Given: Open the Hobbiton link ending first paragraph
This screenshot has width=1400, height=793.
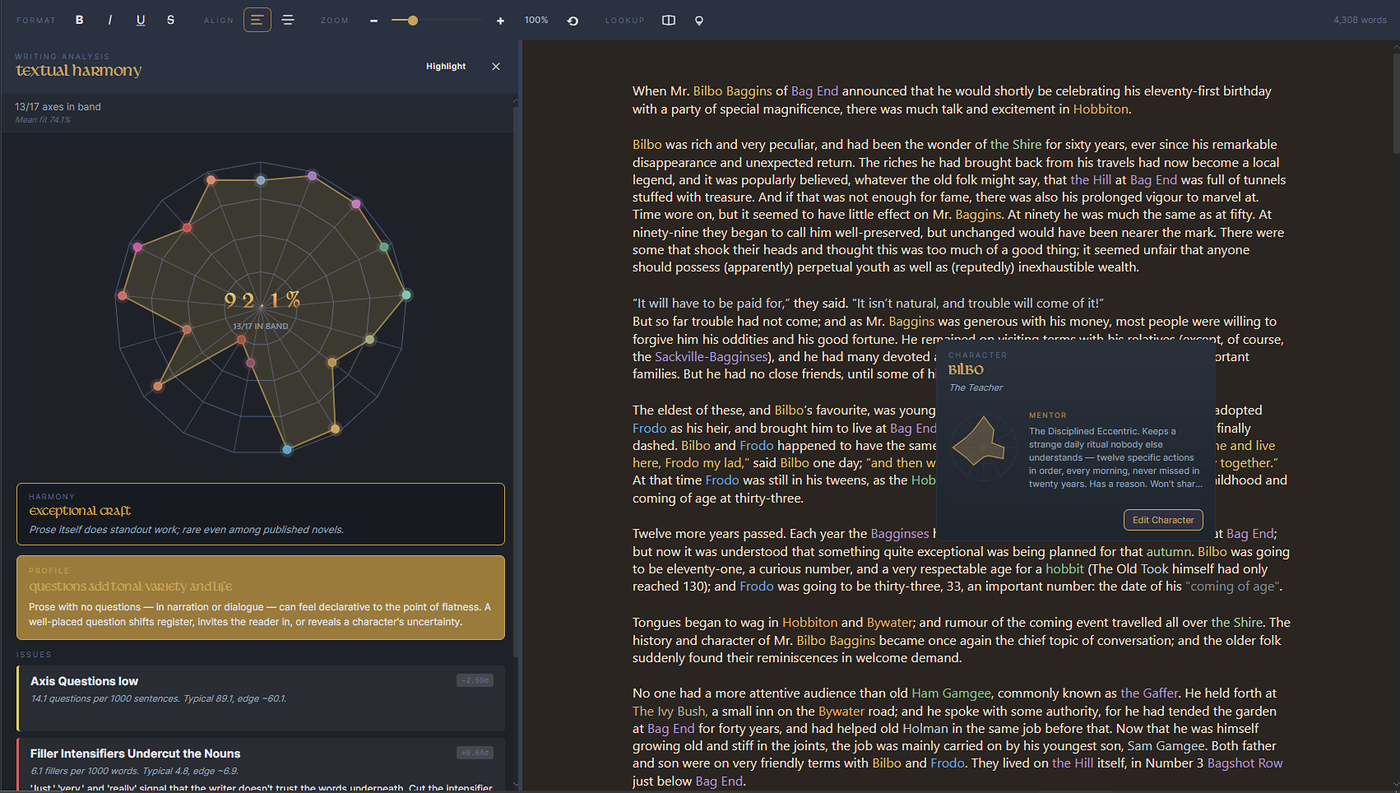Looking at the screenshot, I should (x=1101, y=109).
